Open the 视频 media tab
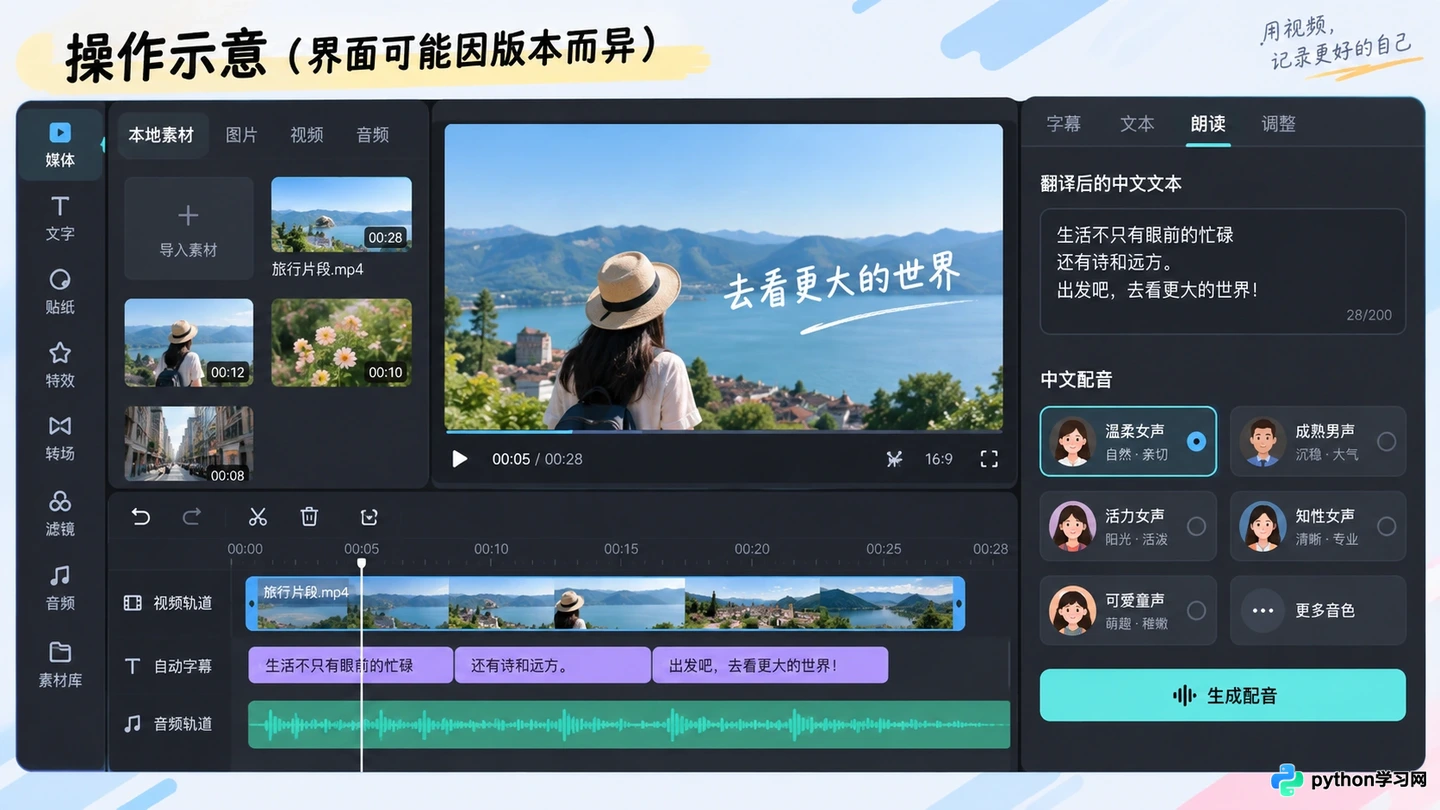The image size is (1440, 810). pyautogui.click(x=306, y=135)
